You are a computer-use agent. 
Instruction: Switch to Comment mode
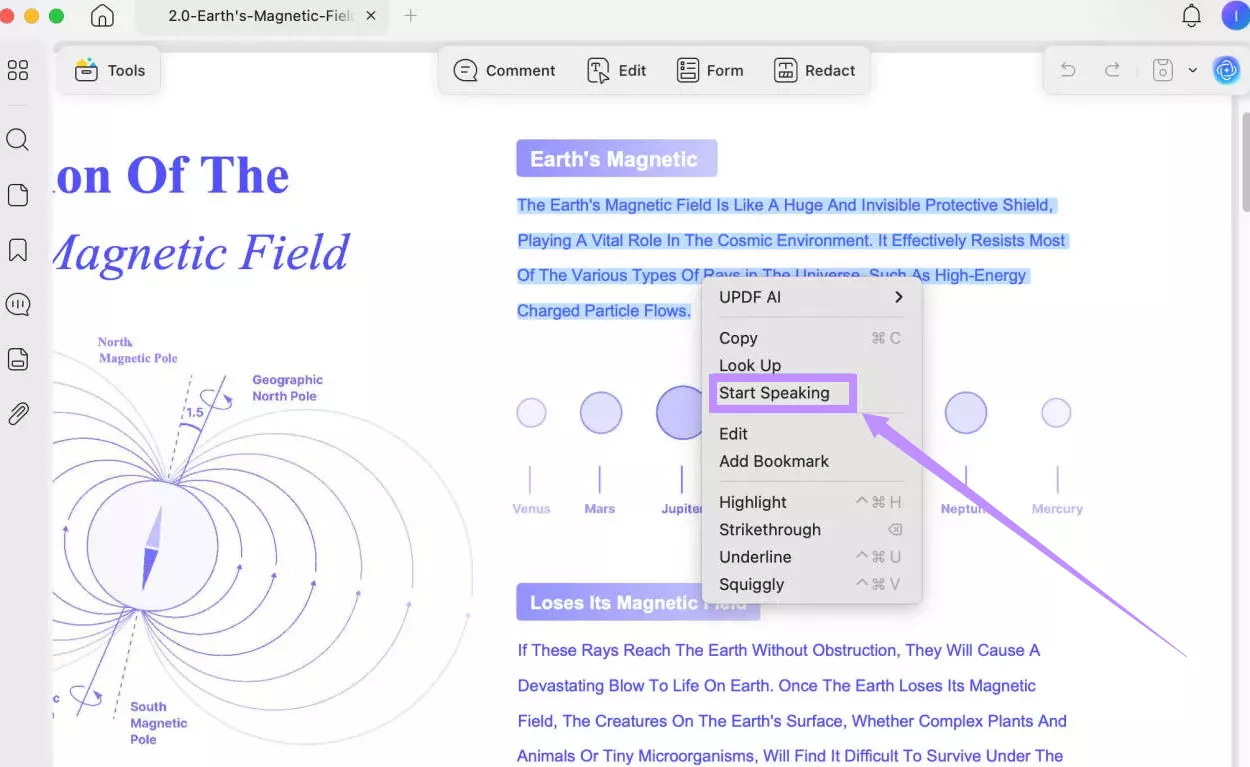click(504, 70)
